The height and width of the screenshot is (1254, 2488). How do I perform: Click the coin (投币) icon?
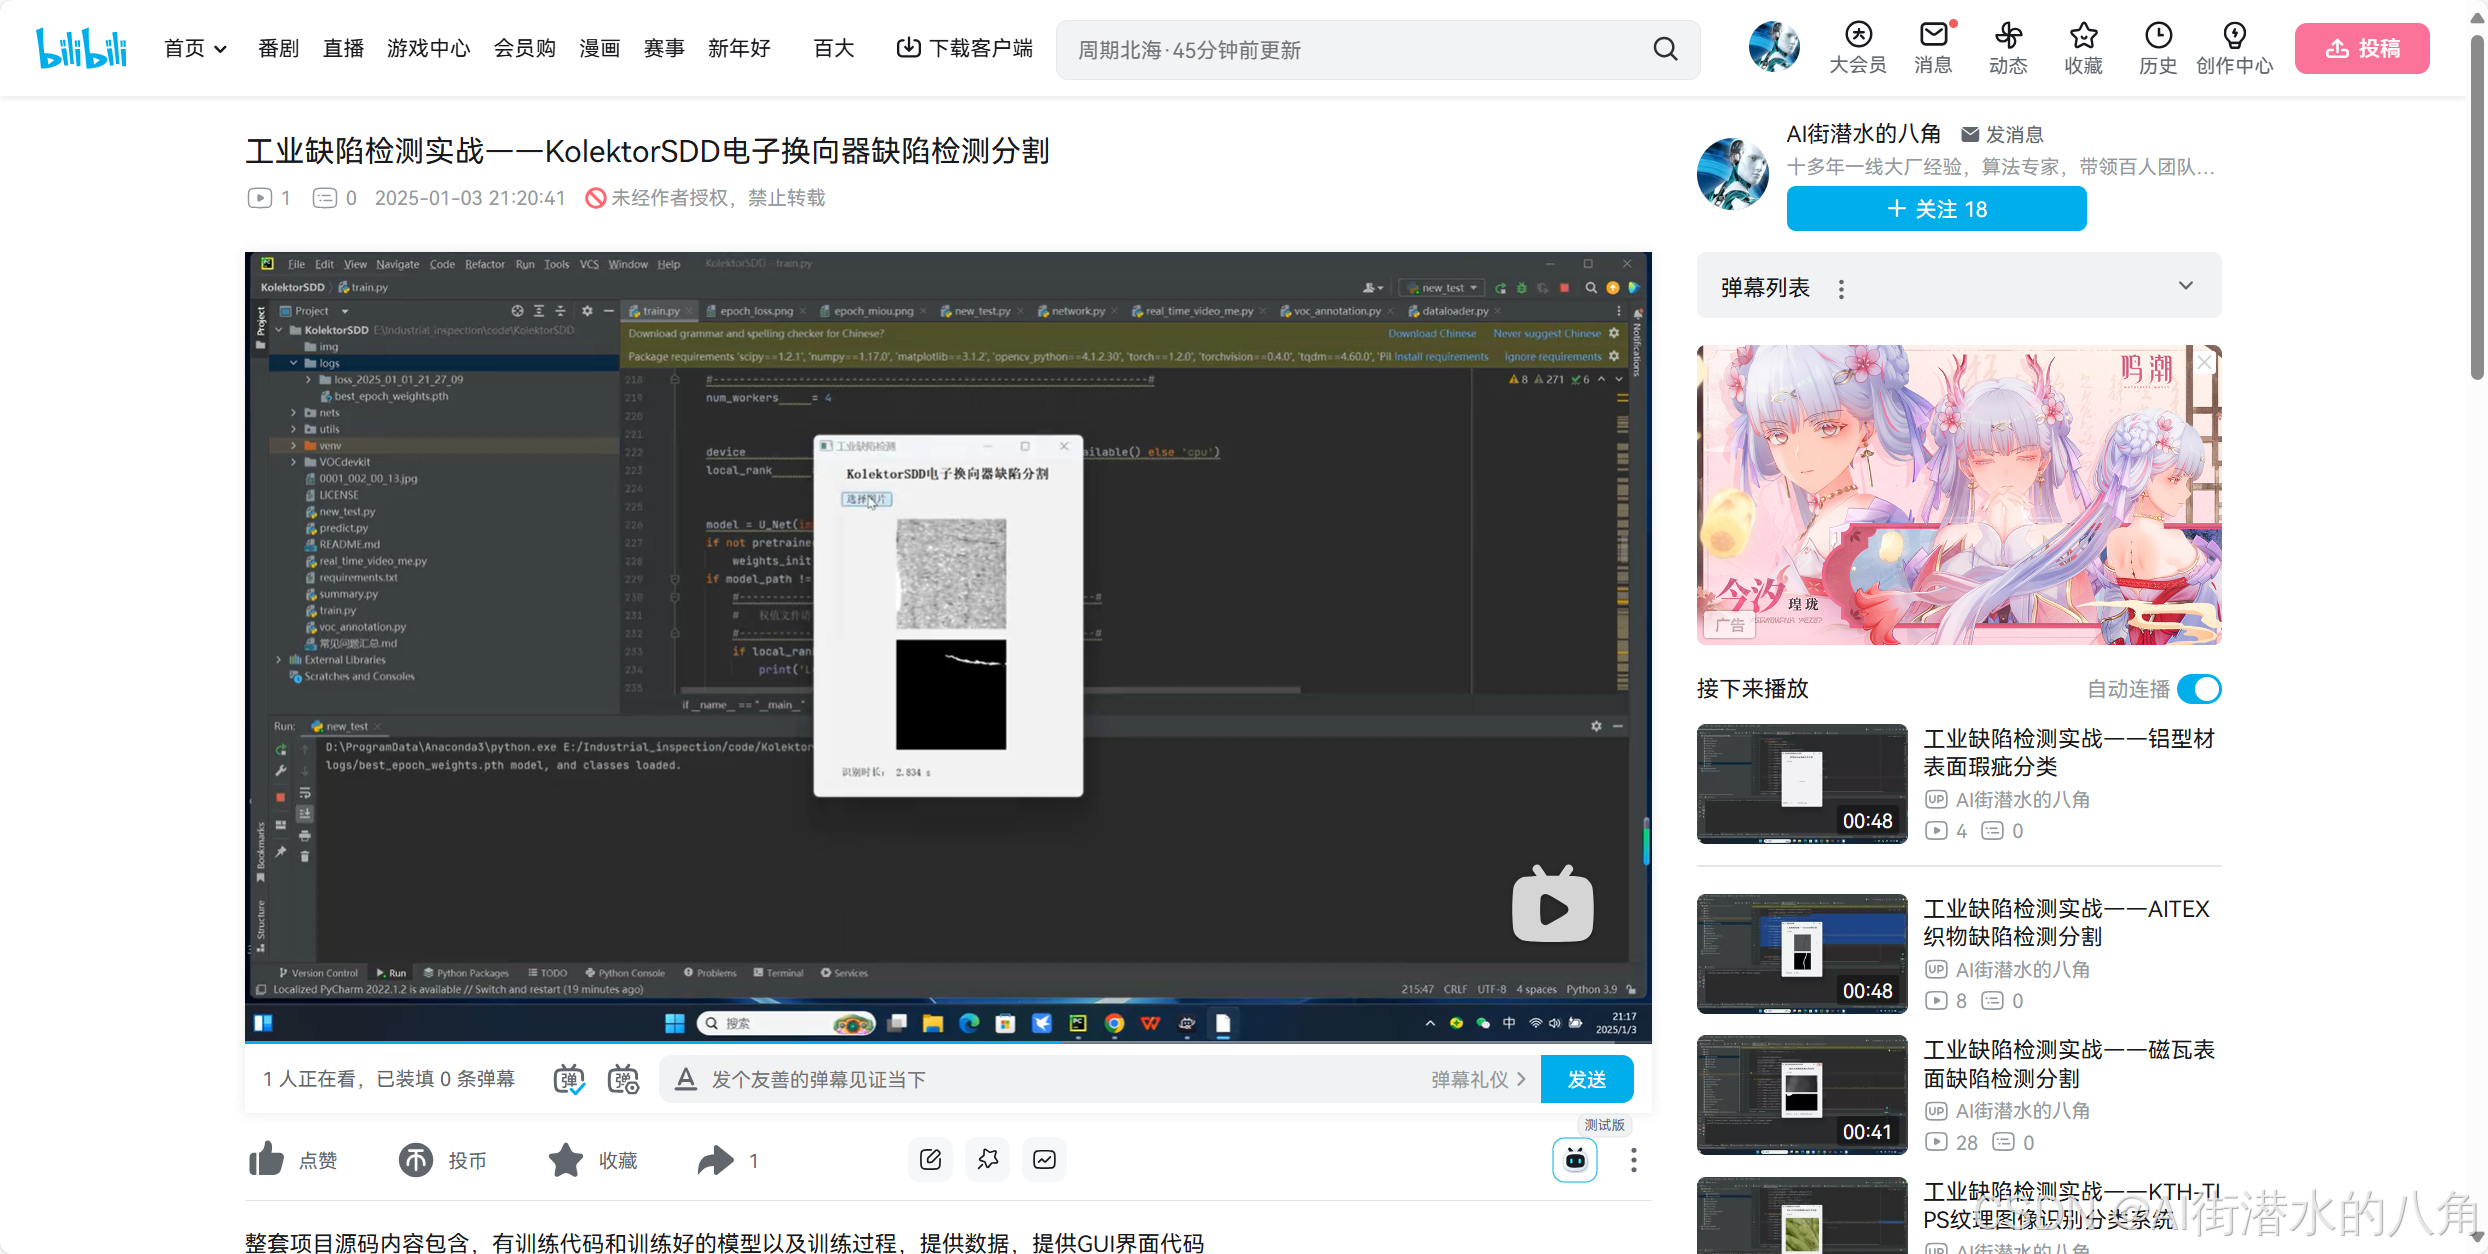pos(416,1160)
